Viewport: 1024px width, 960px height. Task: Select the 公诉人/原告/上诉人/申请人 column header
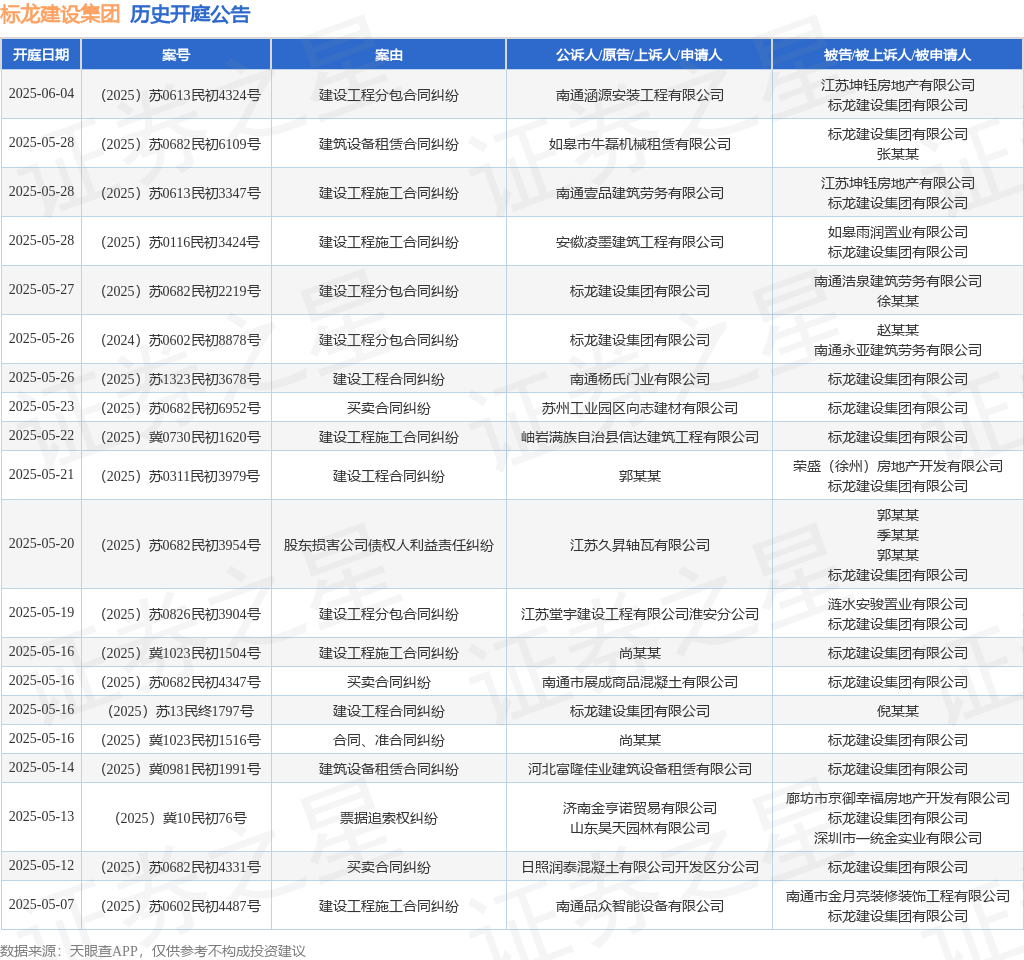click(639, 55)
